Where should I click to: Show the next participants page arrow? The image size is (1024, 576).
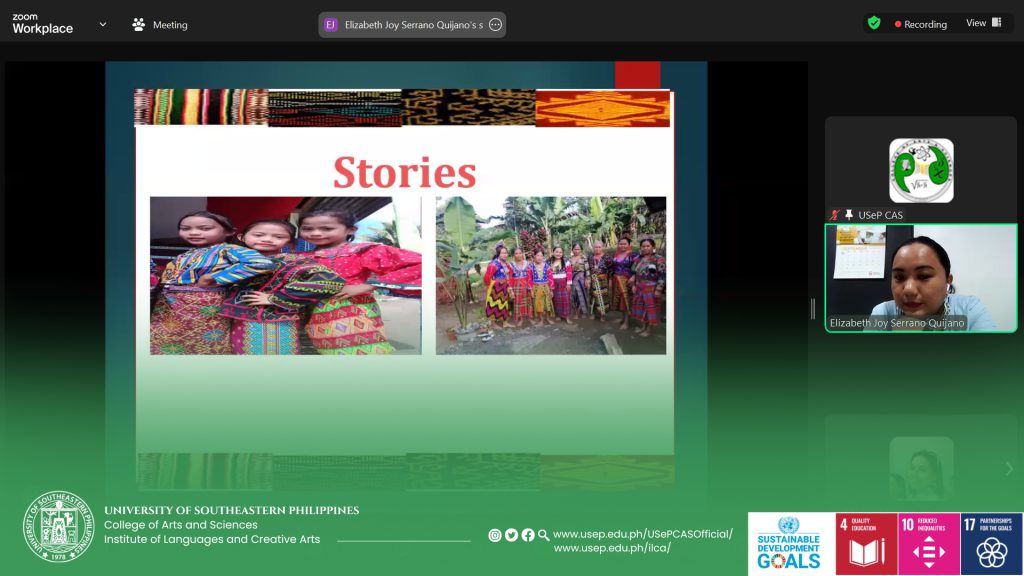coord(1009,468)
